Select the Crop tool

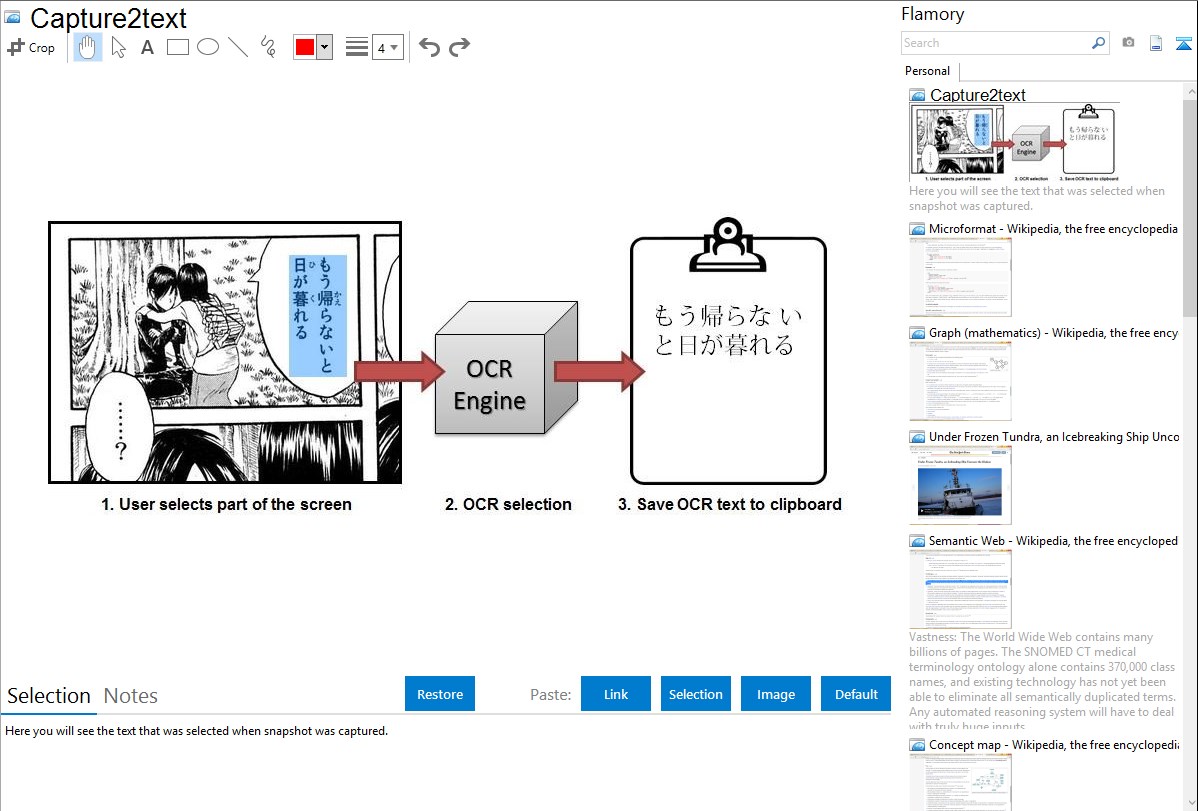coord(31,47)
